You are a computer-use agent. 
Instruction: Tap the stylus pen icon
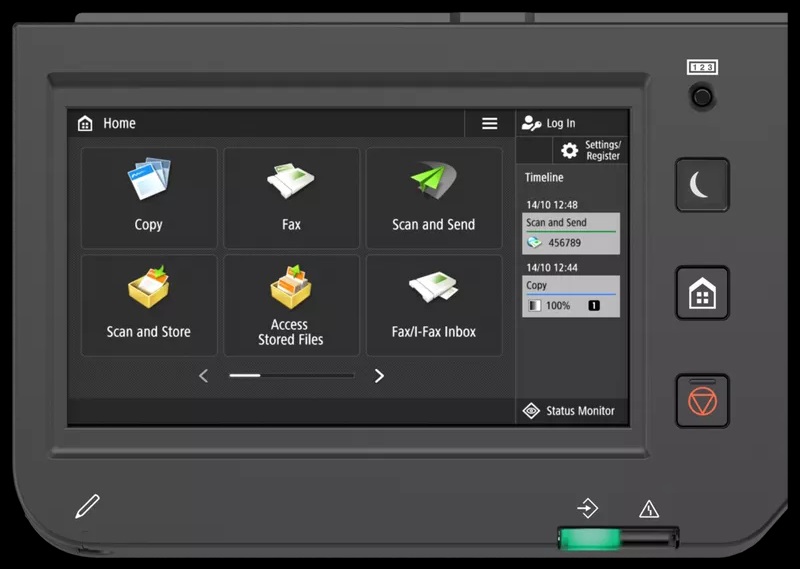coord(87,506)
